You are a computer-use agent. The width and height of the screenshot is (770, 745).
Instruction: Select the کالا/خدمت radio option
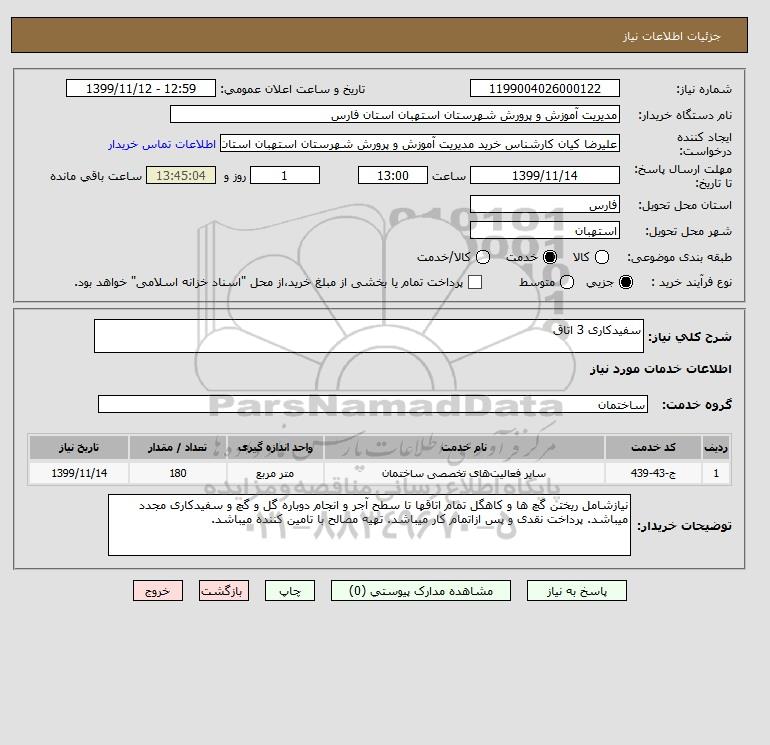[483, 257]
